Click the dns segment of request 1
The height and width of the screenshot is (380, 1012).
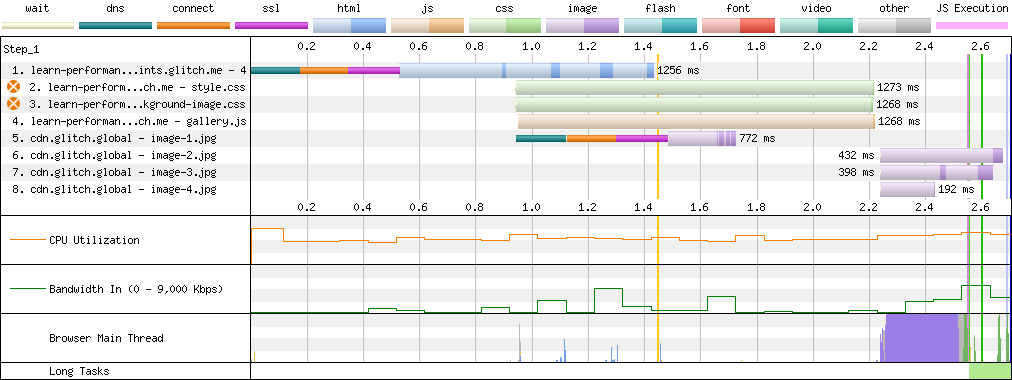point(275,70)
